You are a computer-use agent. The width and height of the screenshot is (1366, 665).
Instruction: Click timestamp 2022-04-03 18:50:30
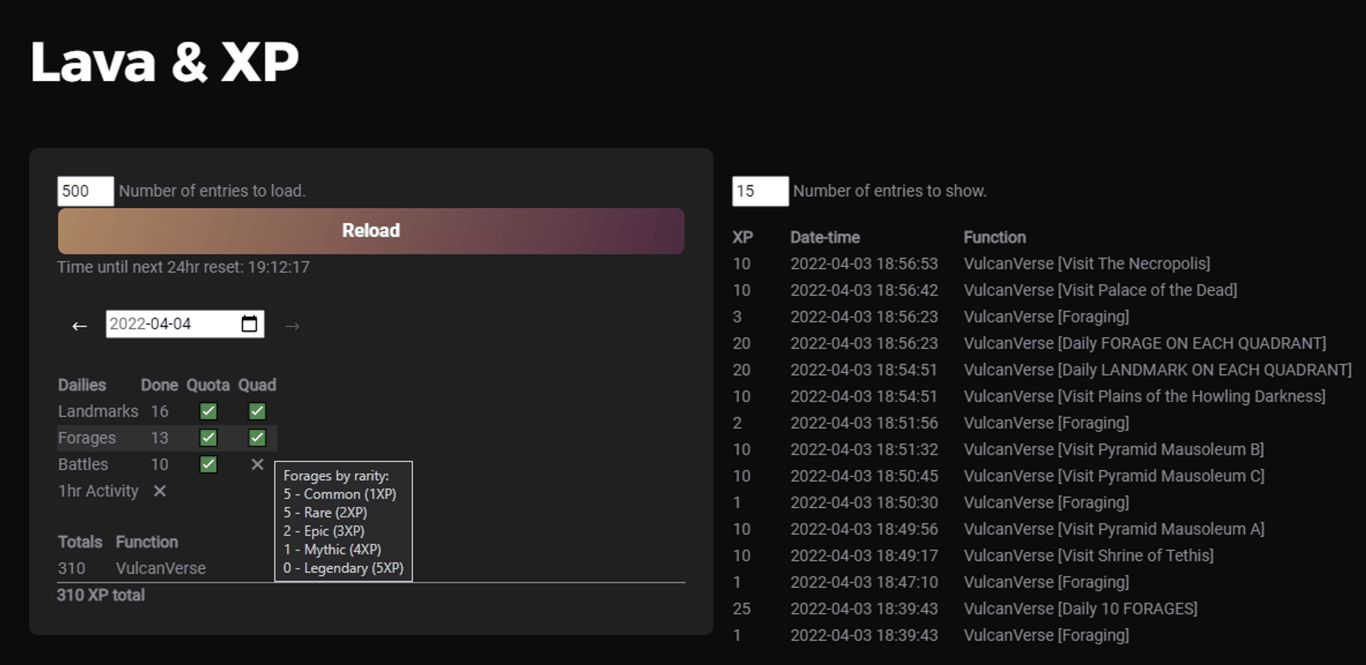(864, 502)
